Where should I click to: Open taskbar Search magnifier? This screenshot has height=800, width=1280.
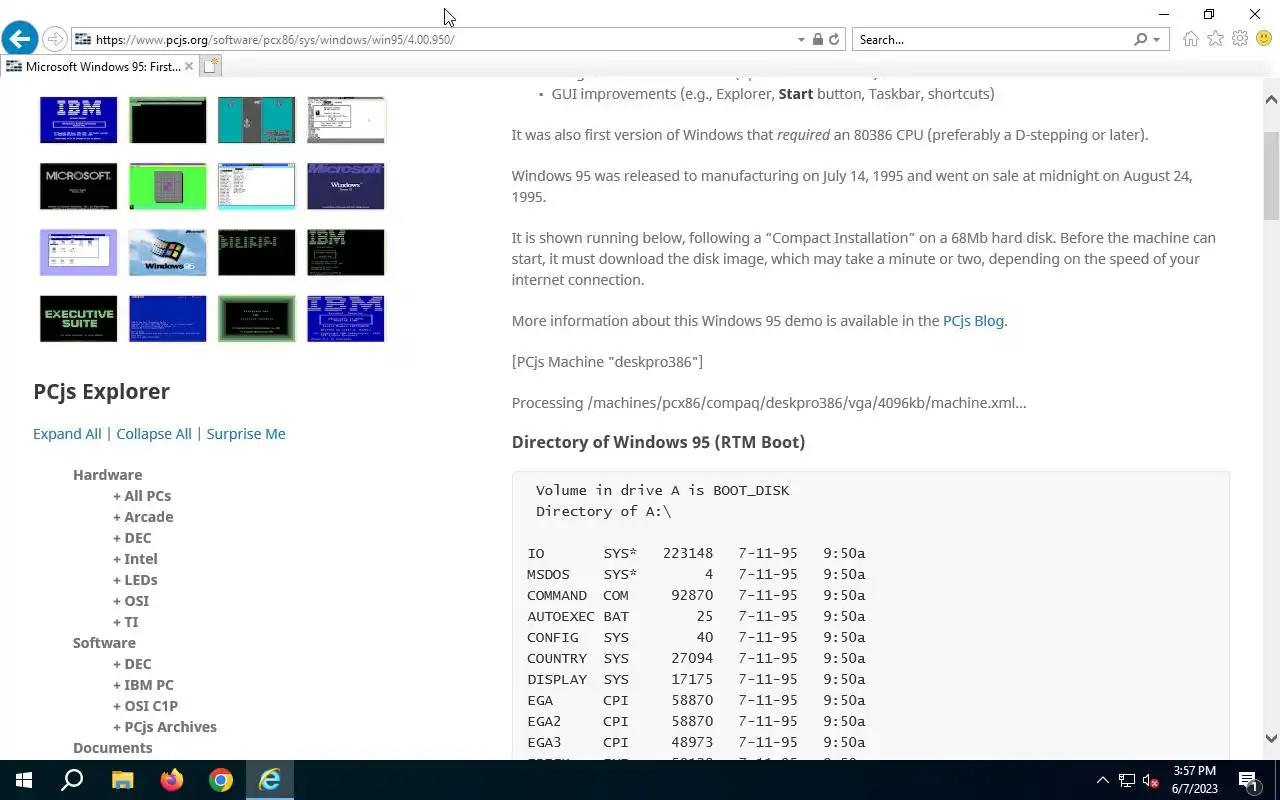click(x=72, y=780)
